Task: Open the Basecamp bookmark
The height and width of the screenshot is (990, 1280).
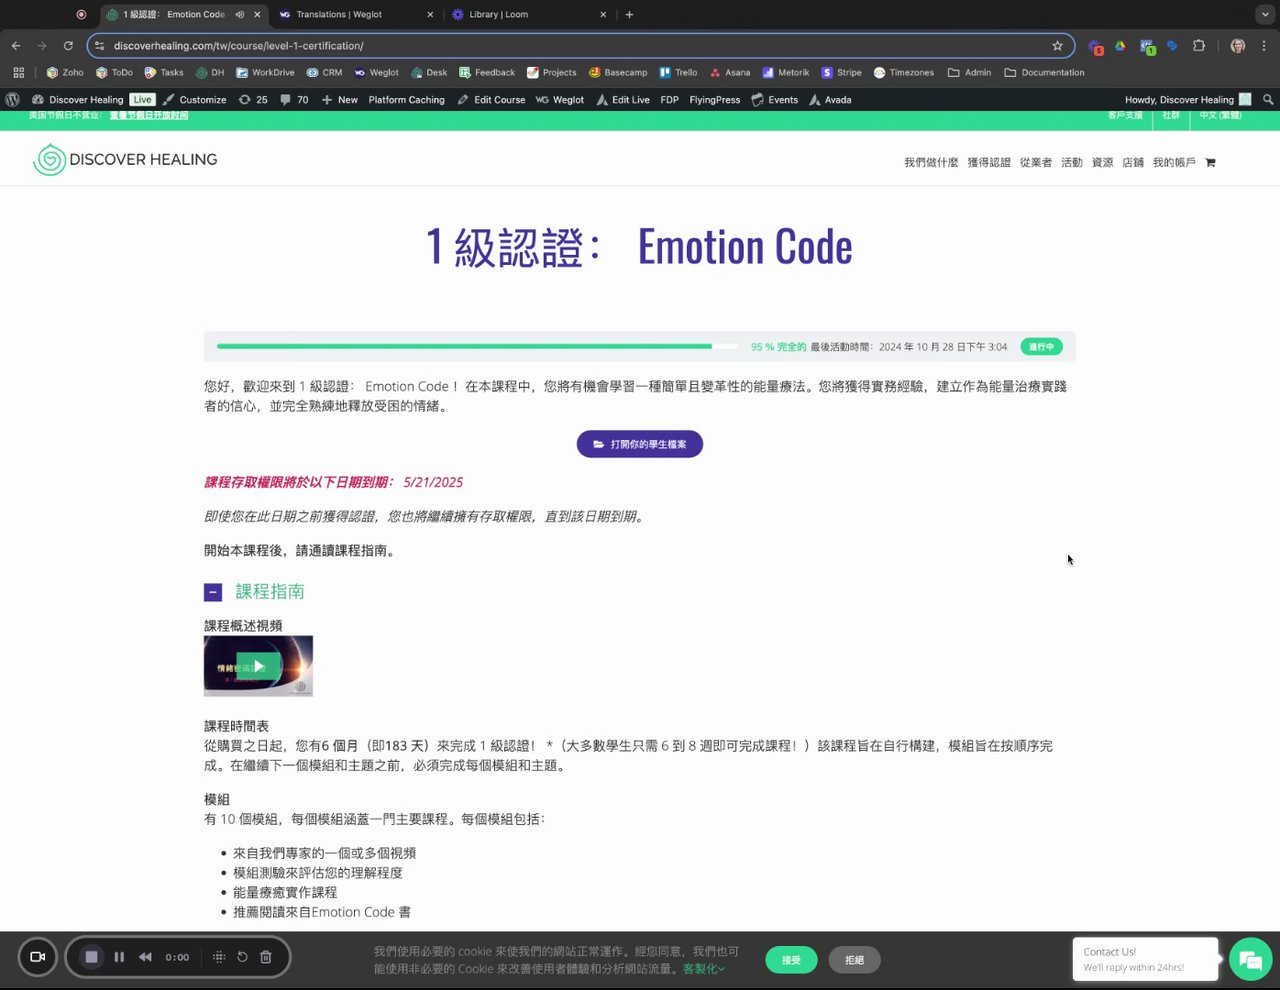Action: point(618,72)
